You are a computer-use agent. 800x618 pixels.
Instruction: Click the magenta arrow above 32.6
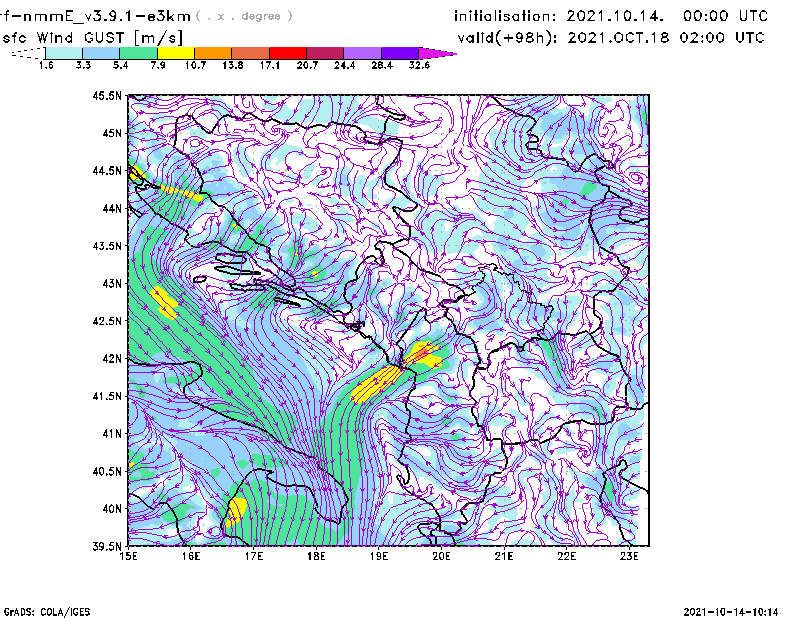(437, 53)
